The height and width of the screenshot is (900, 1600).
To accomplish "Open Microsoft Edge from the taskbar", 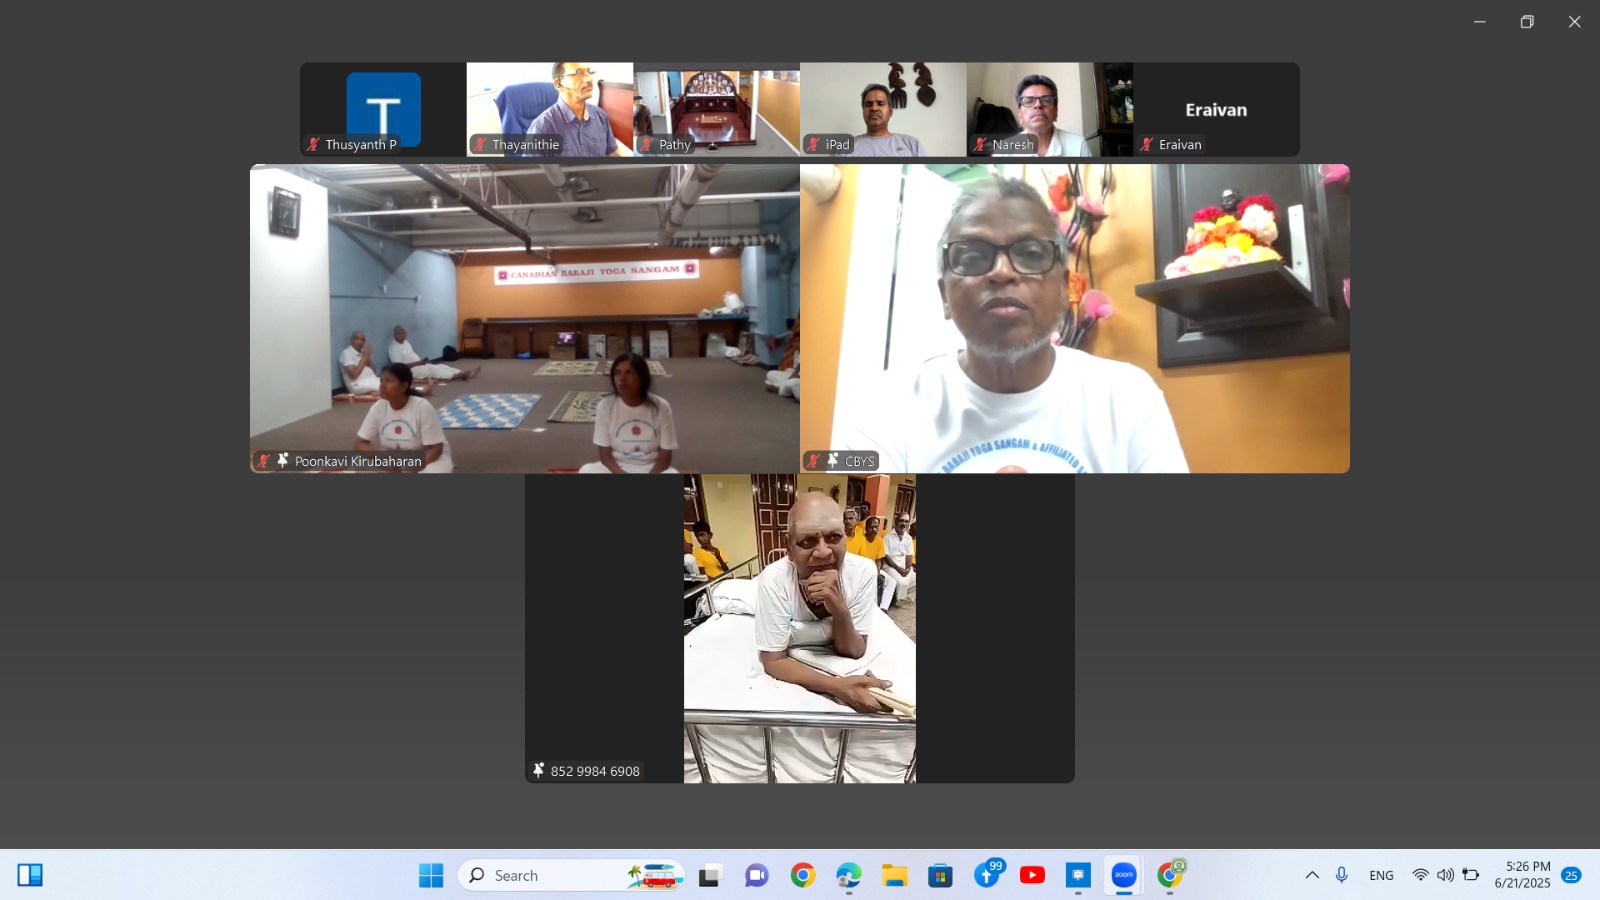I will click(x=848, y=875).
